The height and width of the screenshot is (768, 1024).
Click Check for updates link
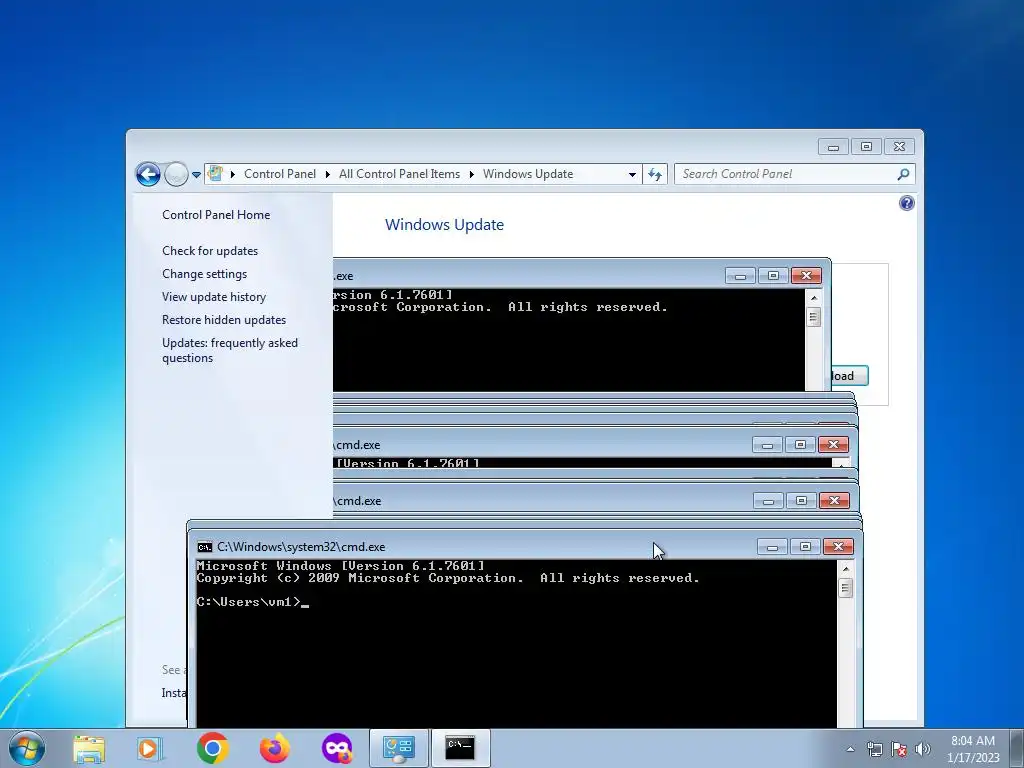click(210, 251)
